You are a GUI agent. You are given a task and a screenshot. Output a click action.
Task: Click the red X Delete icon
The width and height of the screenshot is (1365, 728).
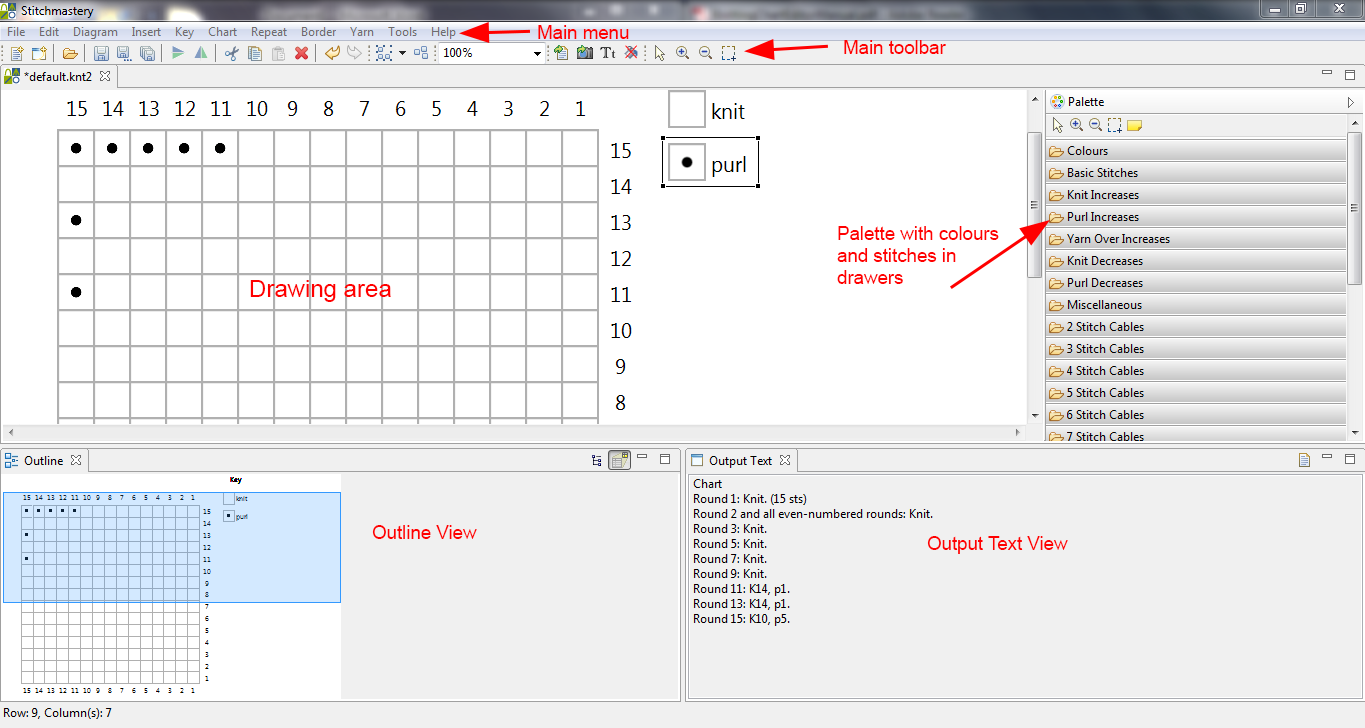[301, 53]
